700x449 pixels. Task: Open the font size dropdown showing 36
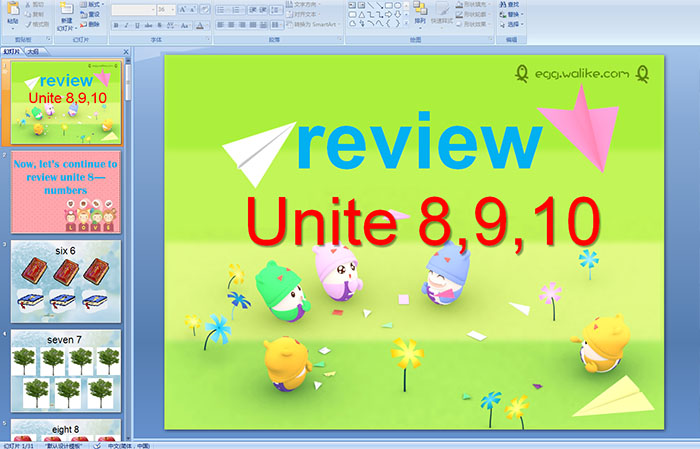click(166, 10)
